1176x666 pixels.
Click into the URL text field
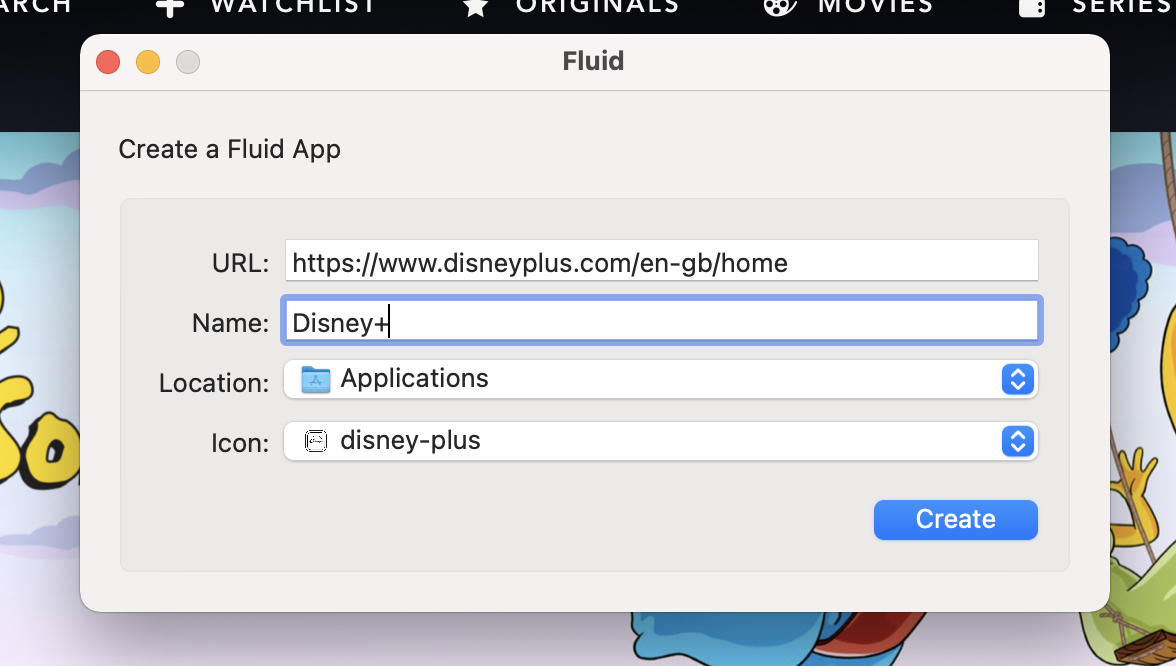coord(660,263)
